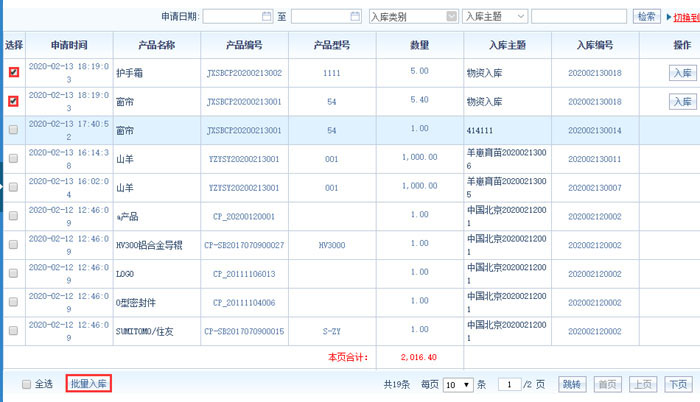Image resolution: width=700 pixels, height=402 pixels.
Task: Click the 切换到 link at top right
Action: point(686,17)
